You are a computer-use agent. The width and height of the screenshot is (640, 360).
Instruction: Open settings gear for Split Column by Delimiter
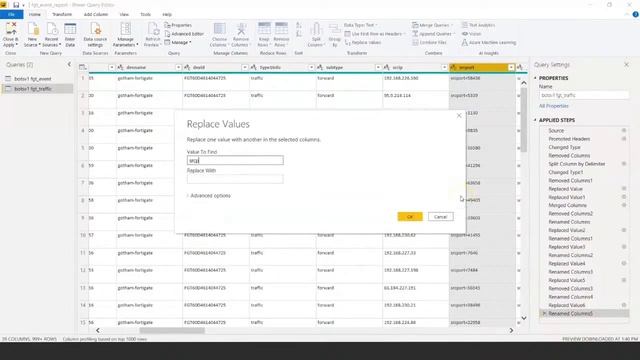coord(624,164)
